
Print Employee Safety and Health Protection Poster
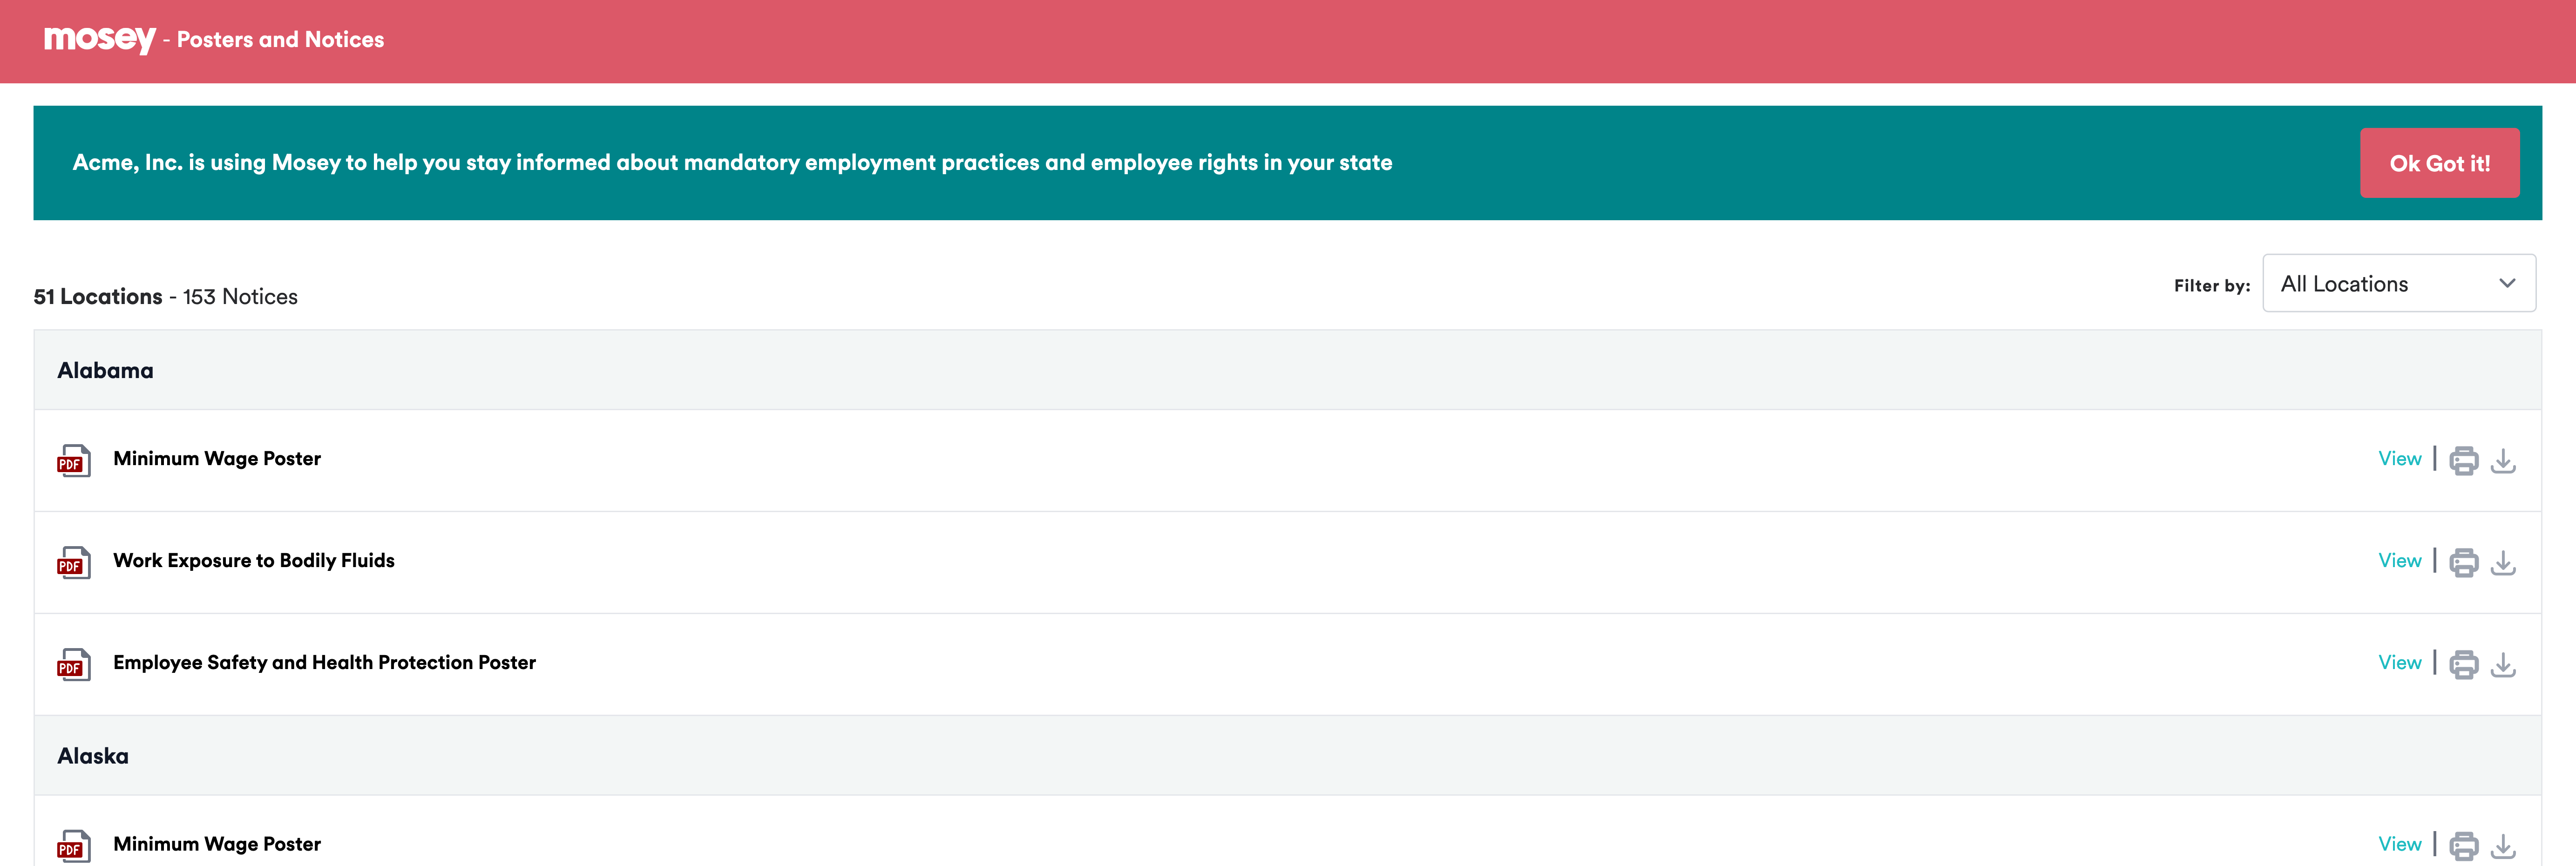(x=2463, y=665)
